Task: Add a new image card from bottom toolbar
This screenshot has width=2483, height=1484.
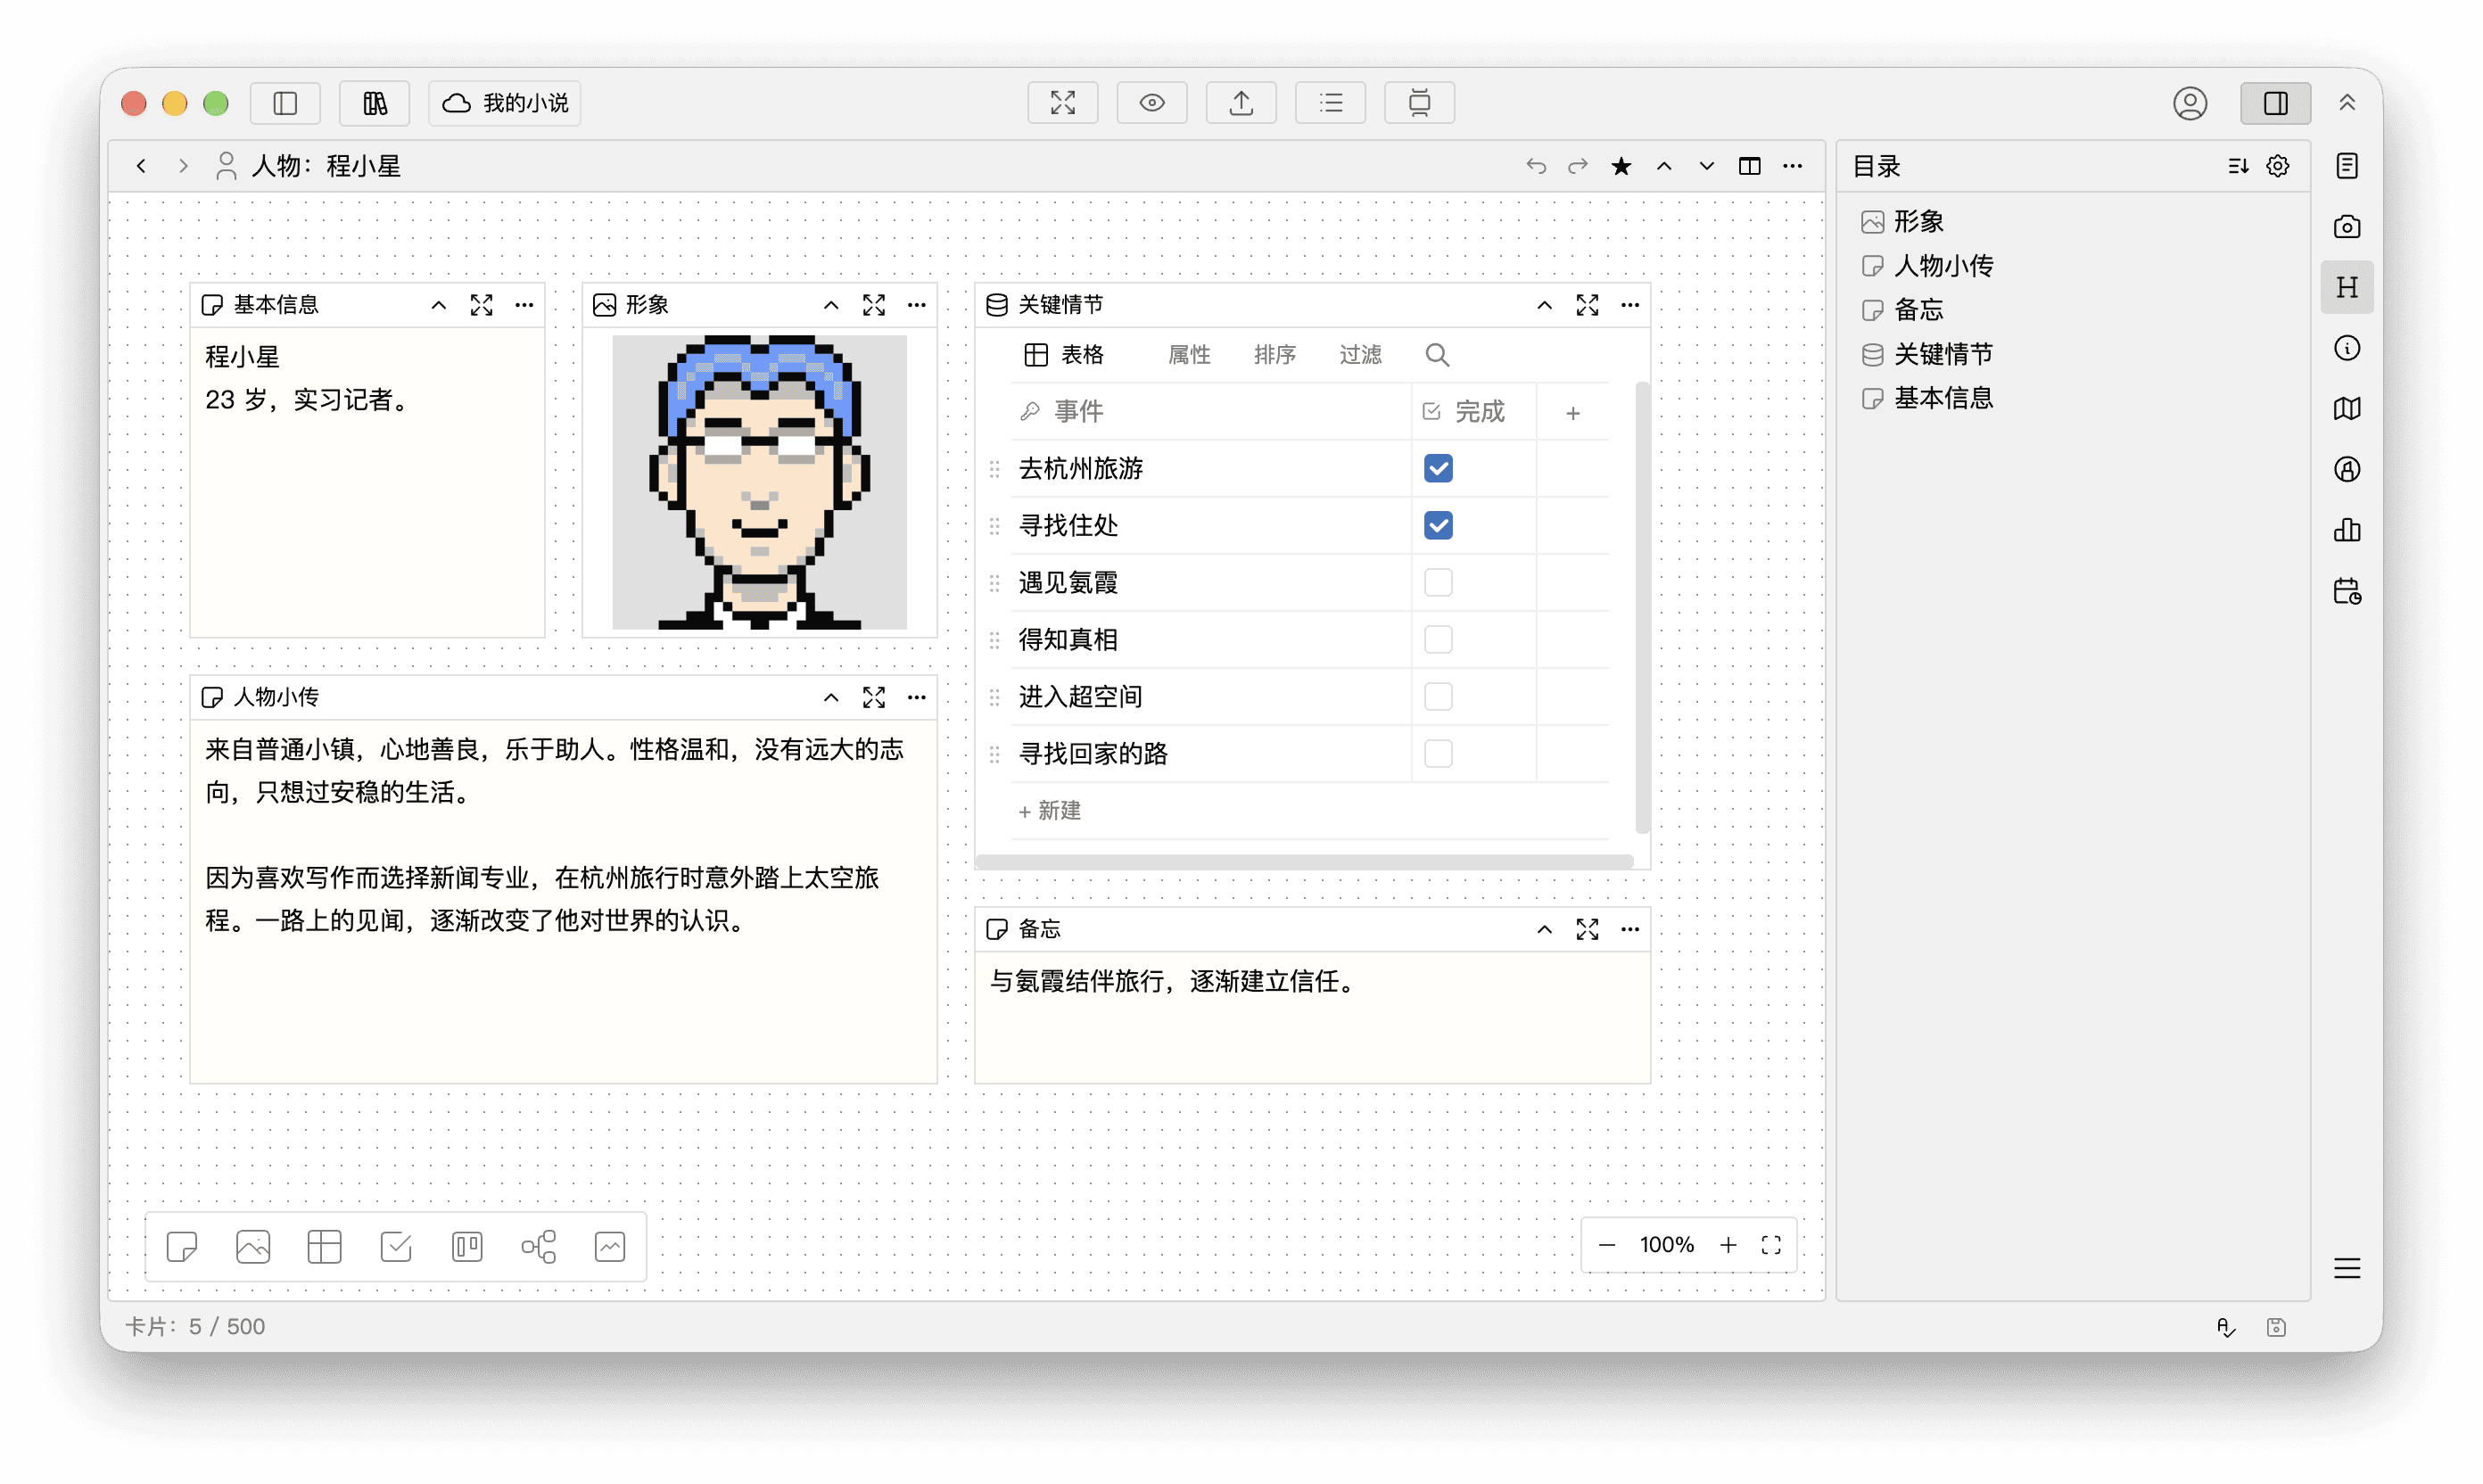Action: (253, 1246)
